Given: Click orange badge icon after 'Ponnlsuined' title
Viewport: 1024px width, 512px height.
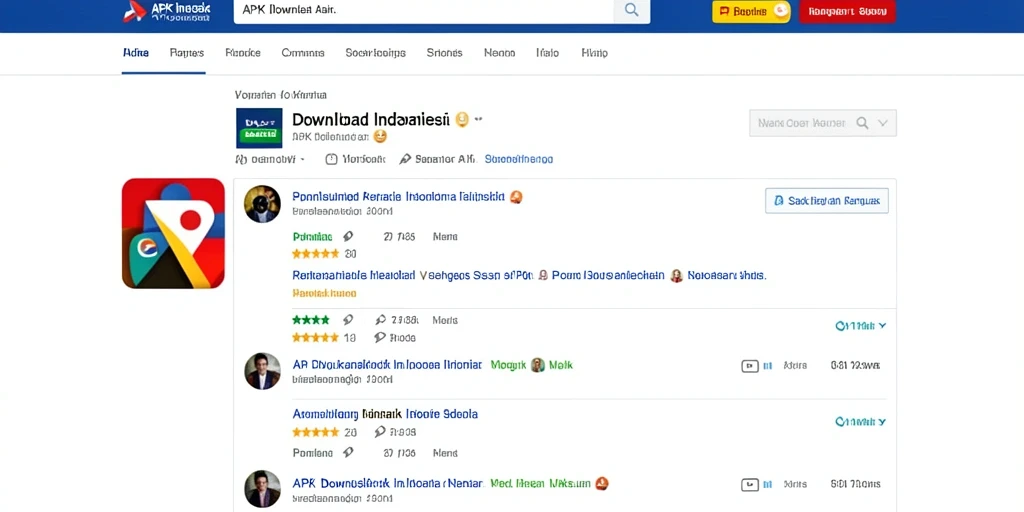Looking at the screenshot, I should pyautogui.click(x=516, y=197).
